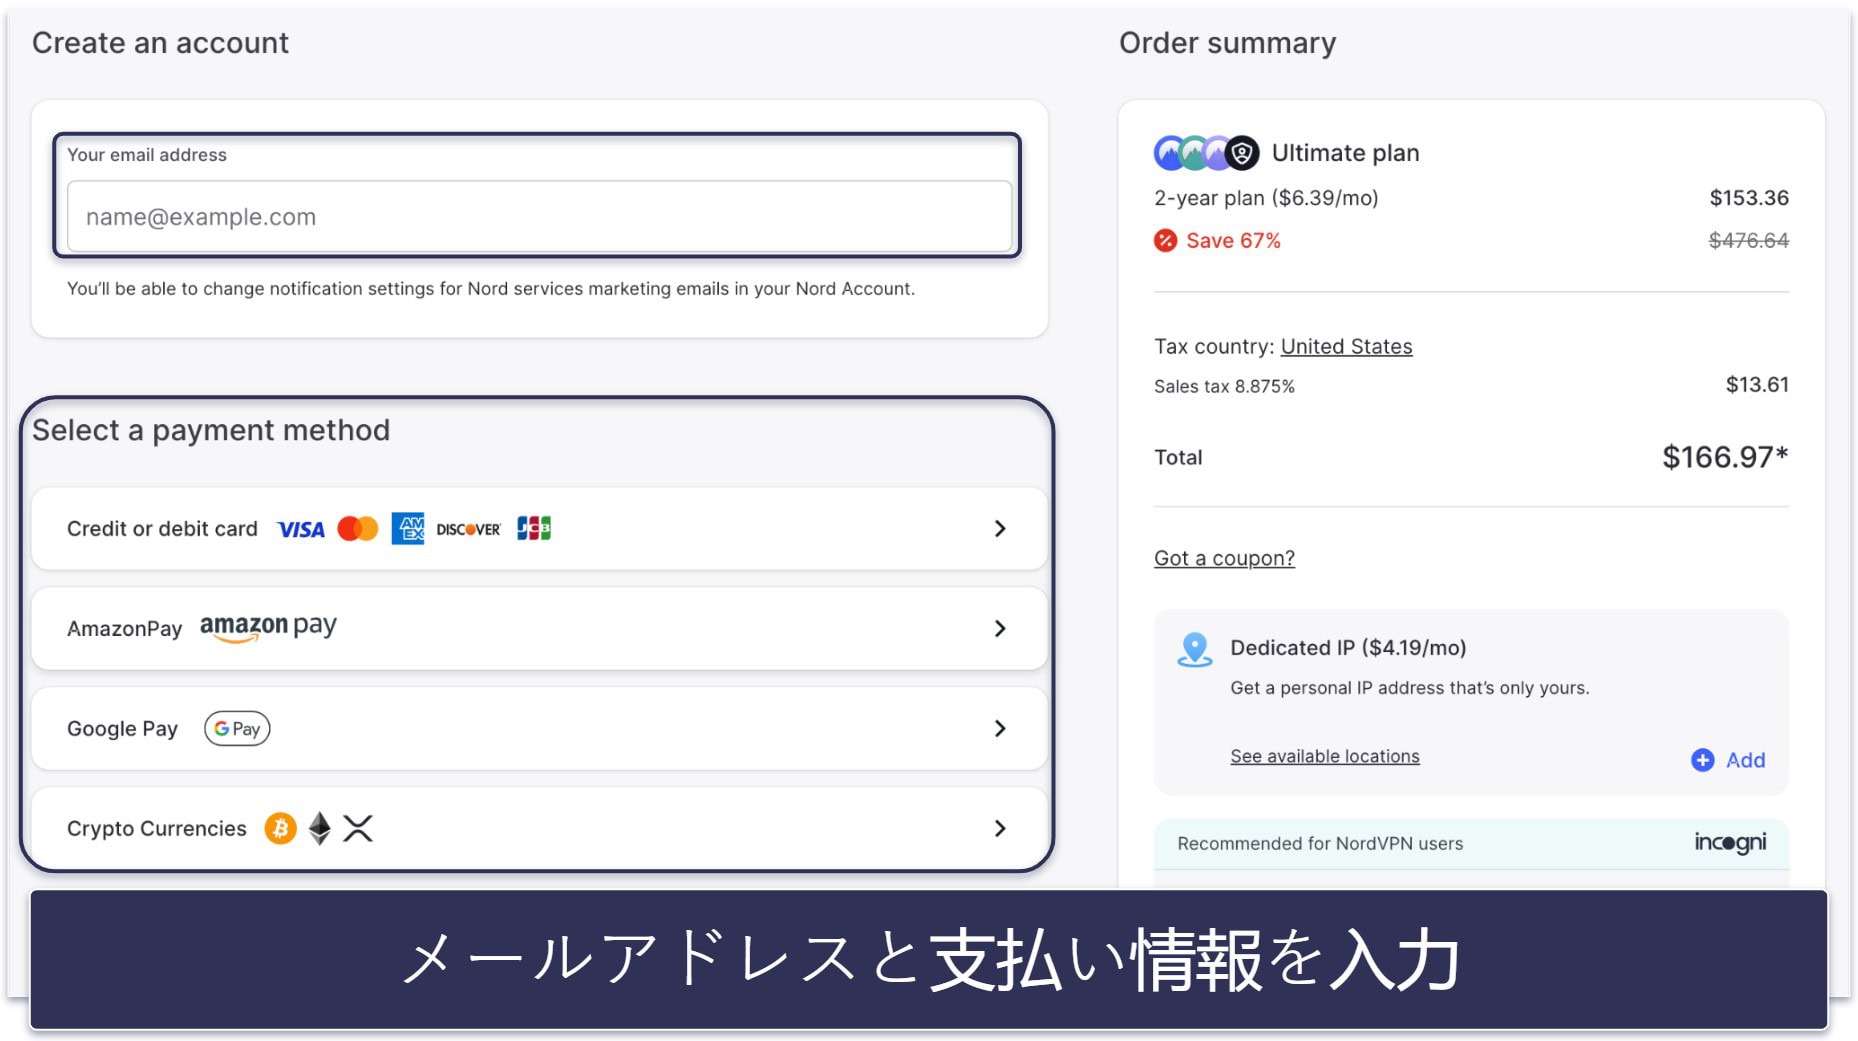Expand the AmazonPay payment chevron
Screen dimensions: 1858x1041
[x=1000, y=628]
